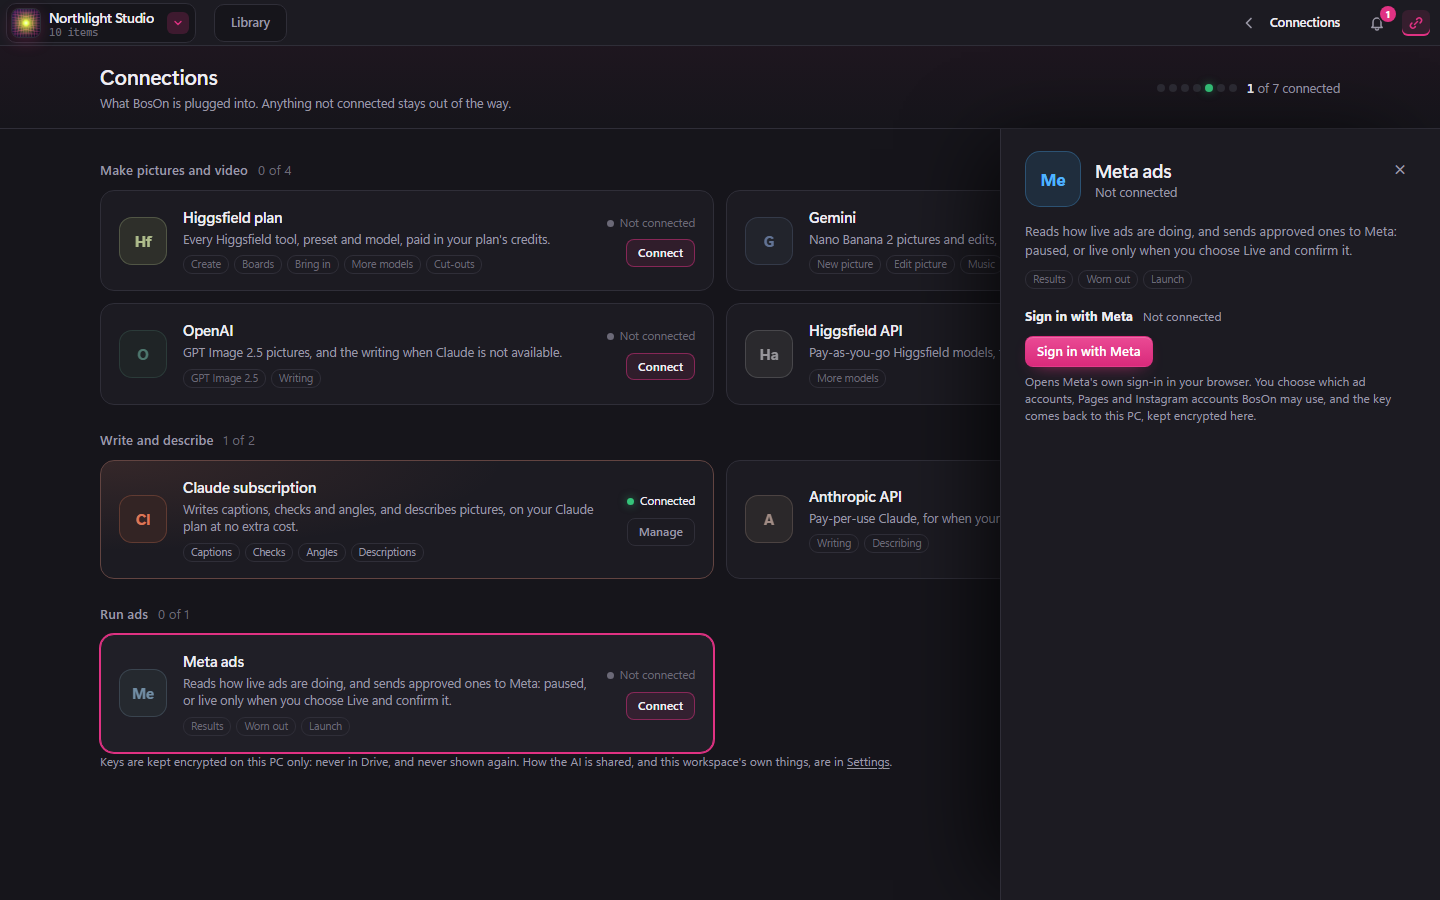1440x900 pixels.
Task: Click the Bring in tag
Action: pos(313,264)
